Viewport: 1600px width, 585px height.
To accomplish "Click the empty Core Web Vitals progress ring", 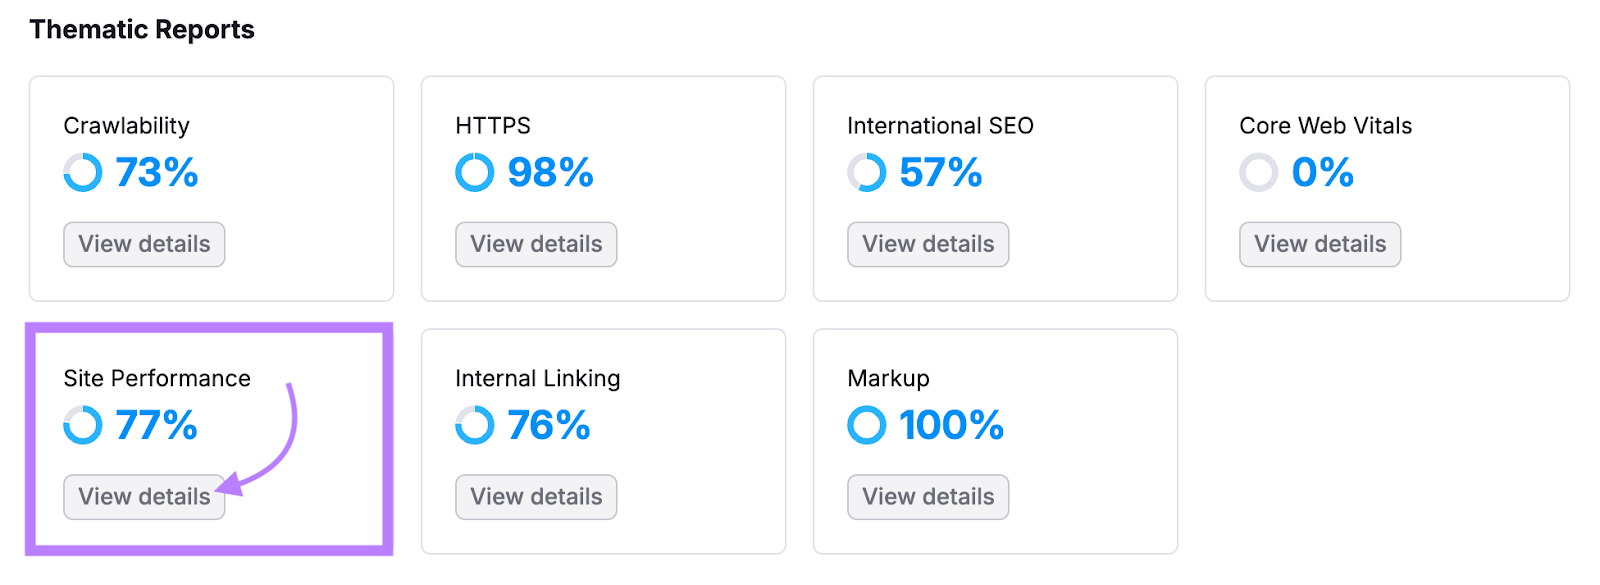I will tap(1257, 172).
